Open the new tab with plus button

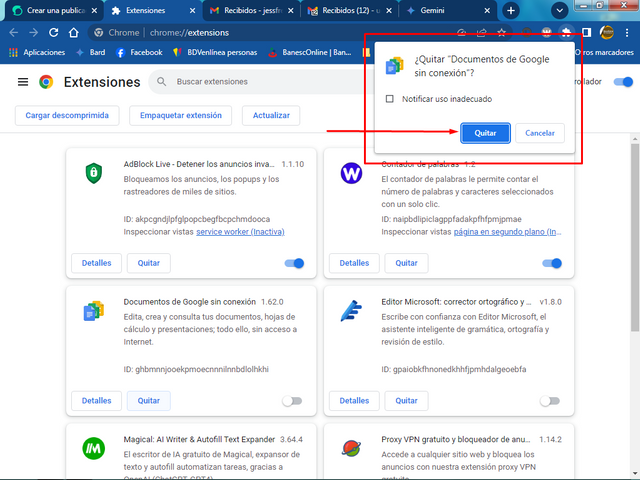511,11
